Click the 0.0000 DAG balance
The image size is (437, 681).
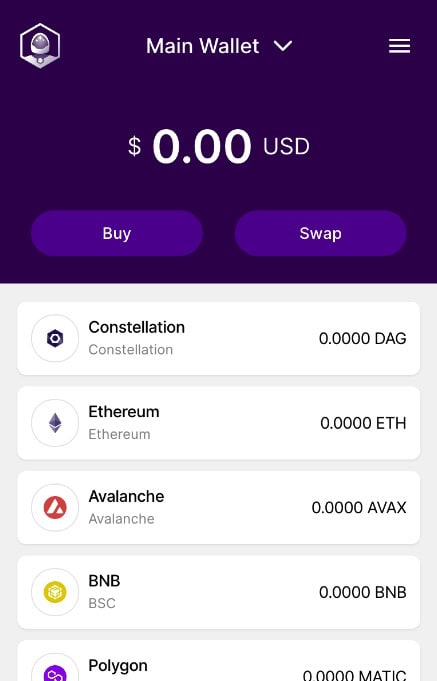click(362, 338)
